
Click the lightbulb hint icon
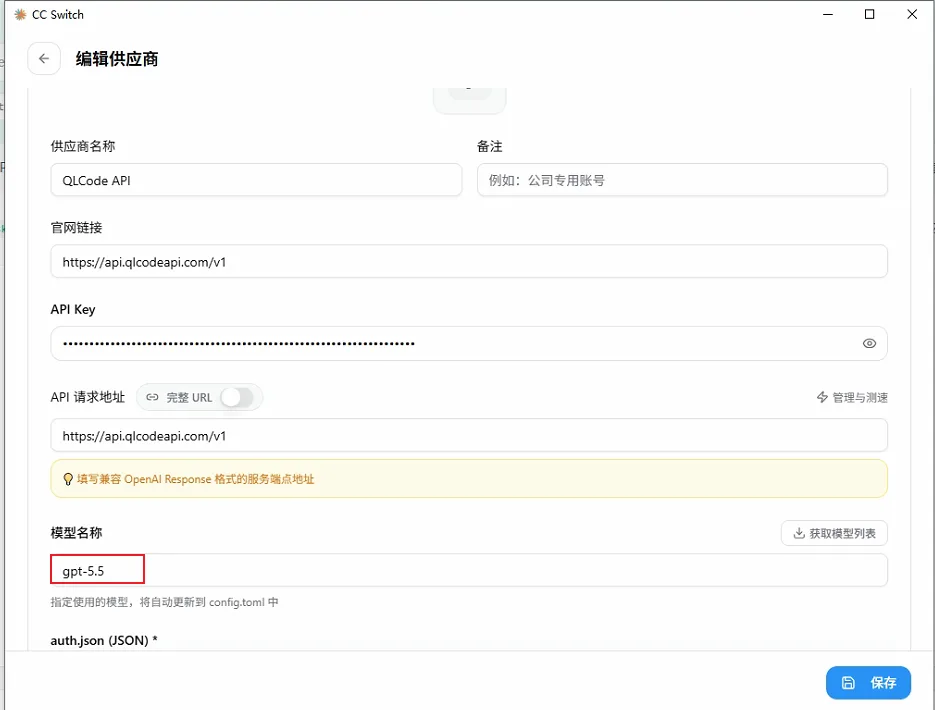pos(68,479)
